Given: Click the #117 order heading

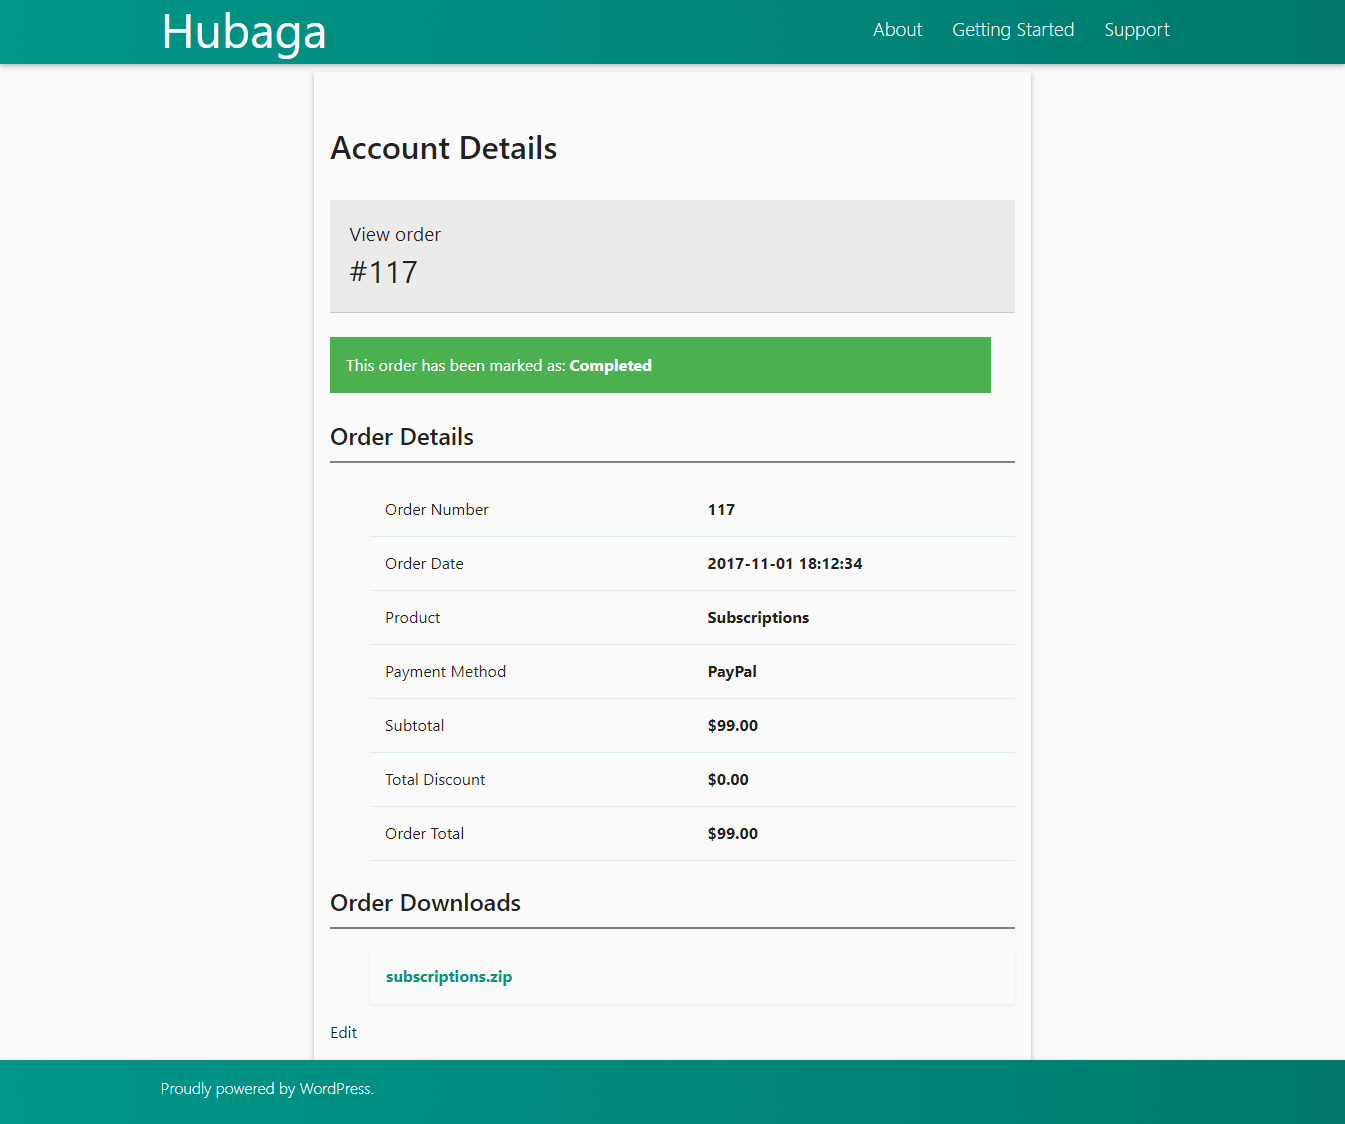Looking at the screenshot, I should coord(383,272).
